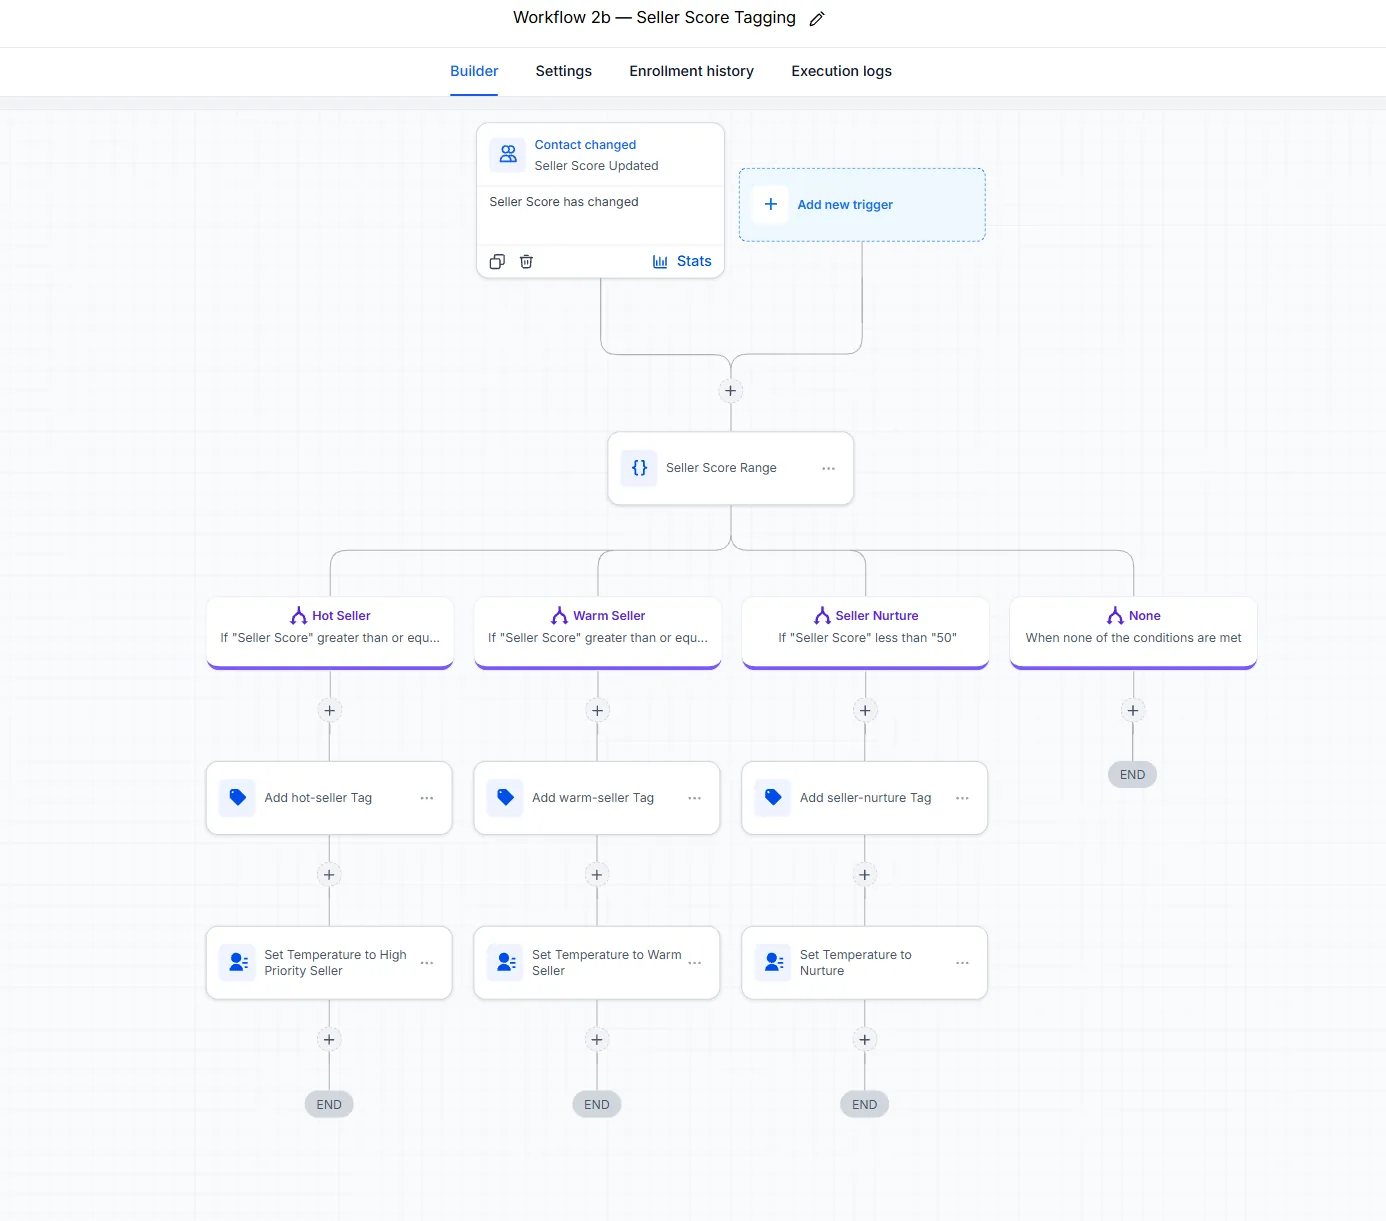The width and height of the screenshot is (1386, 1221).
Task: Open options for Set Temperature to Nurture
Action: 963,963
